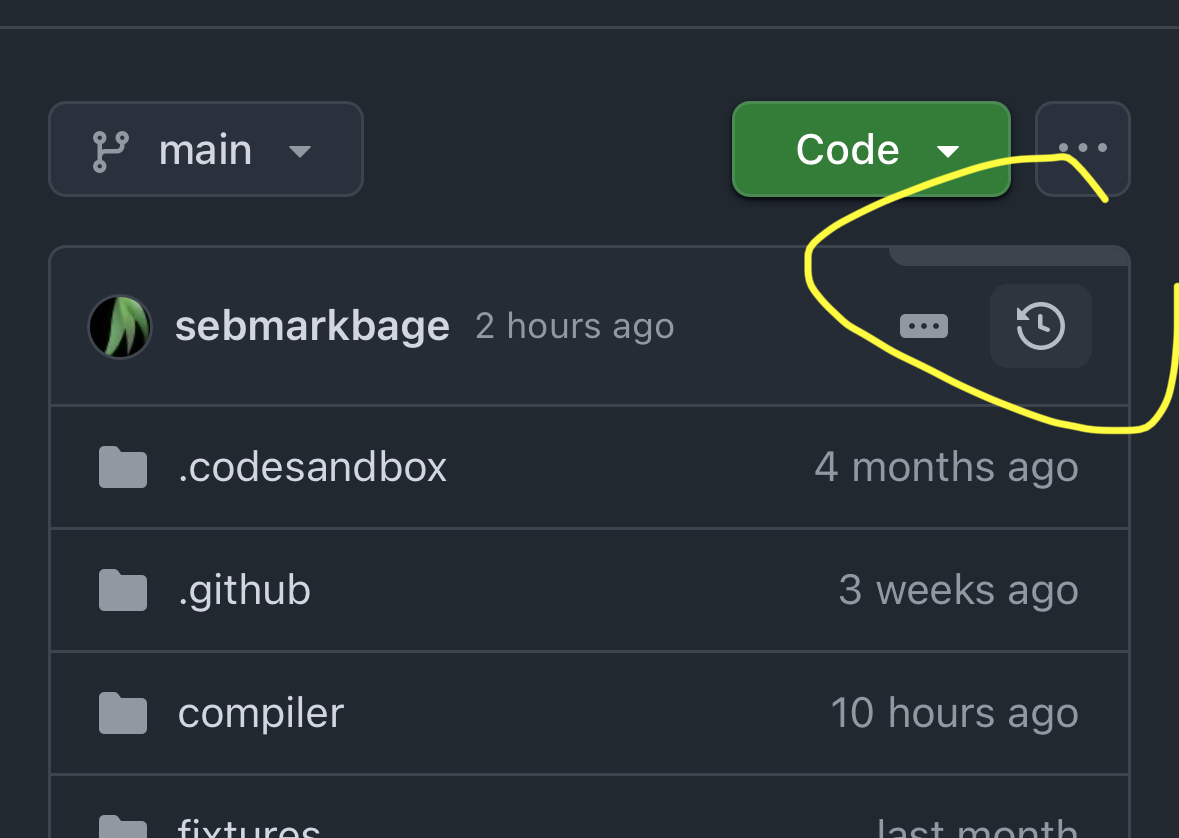The width and height of the screenshot is (1179, 838).
Task: Open commit history clock icon
Action: [x=1040, y=326]
